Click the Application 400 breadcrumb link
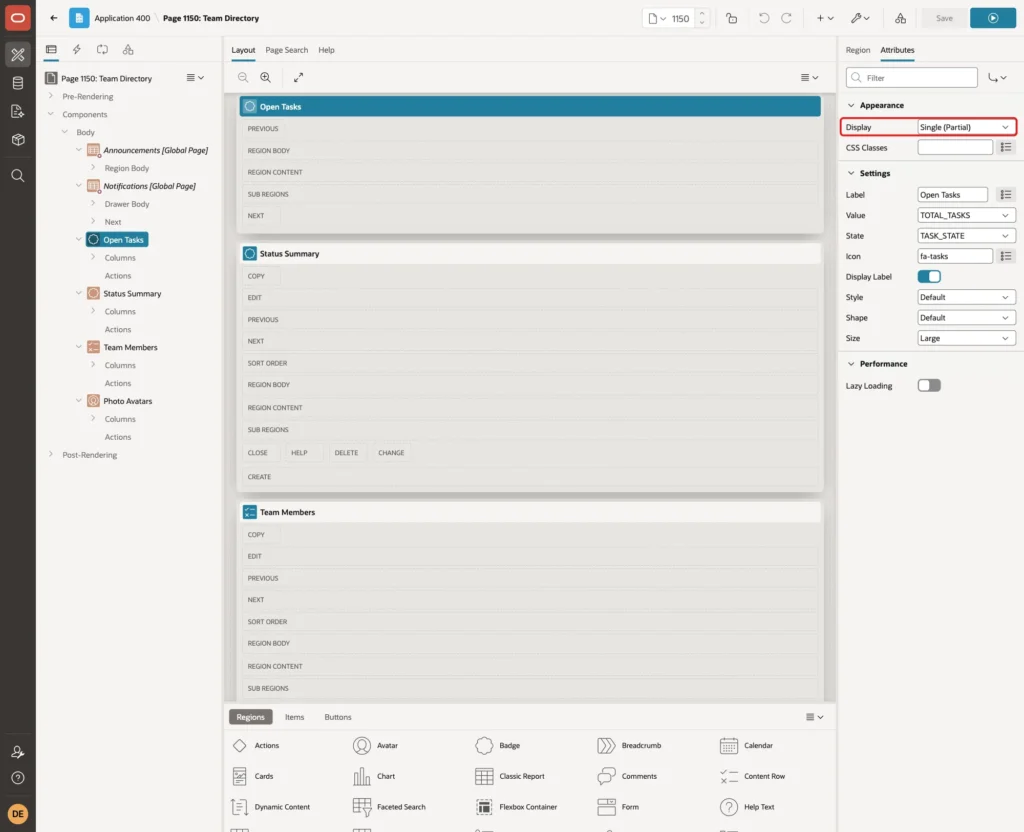 [122, 18]
